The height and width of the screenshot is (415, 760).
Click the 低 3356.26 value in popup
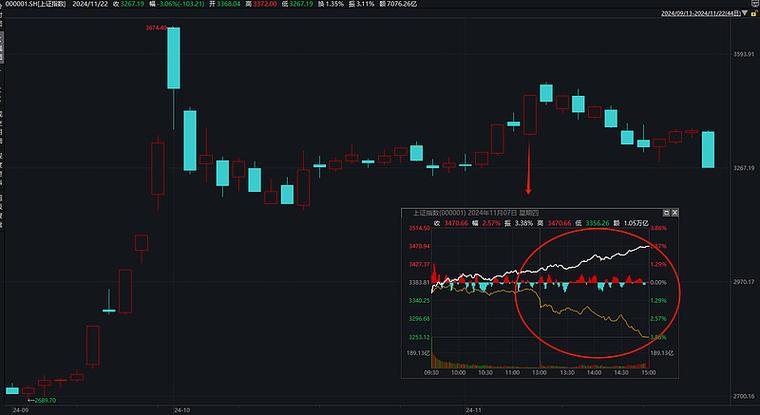click(592, 223)
